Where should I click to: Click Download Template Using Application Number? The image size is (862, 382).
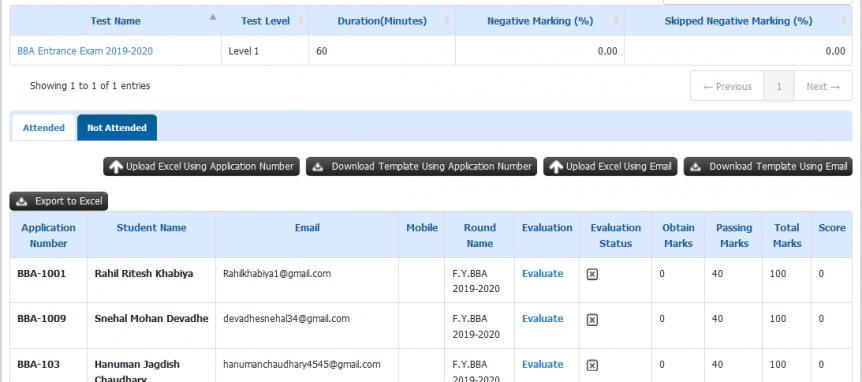click(421, 167)
